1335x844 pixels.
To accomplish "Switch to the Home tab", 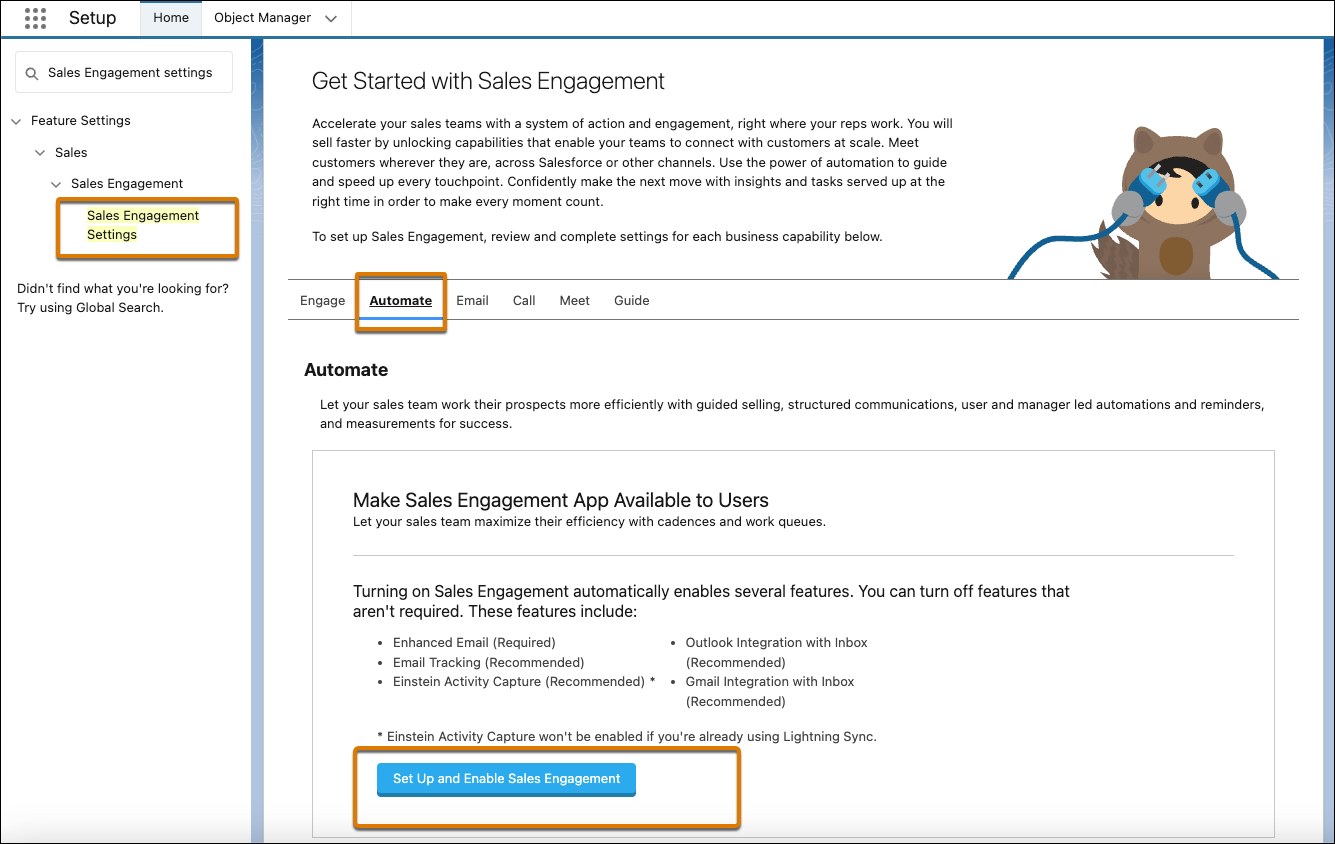I will (x=171, y=18).
